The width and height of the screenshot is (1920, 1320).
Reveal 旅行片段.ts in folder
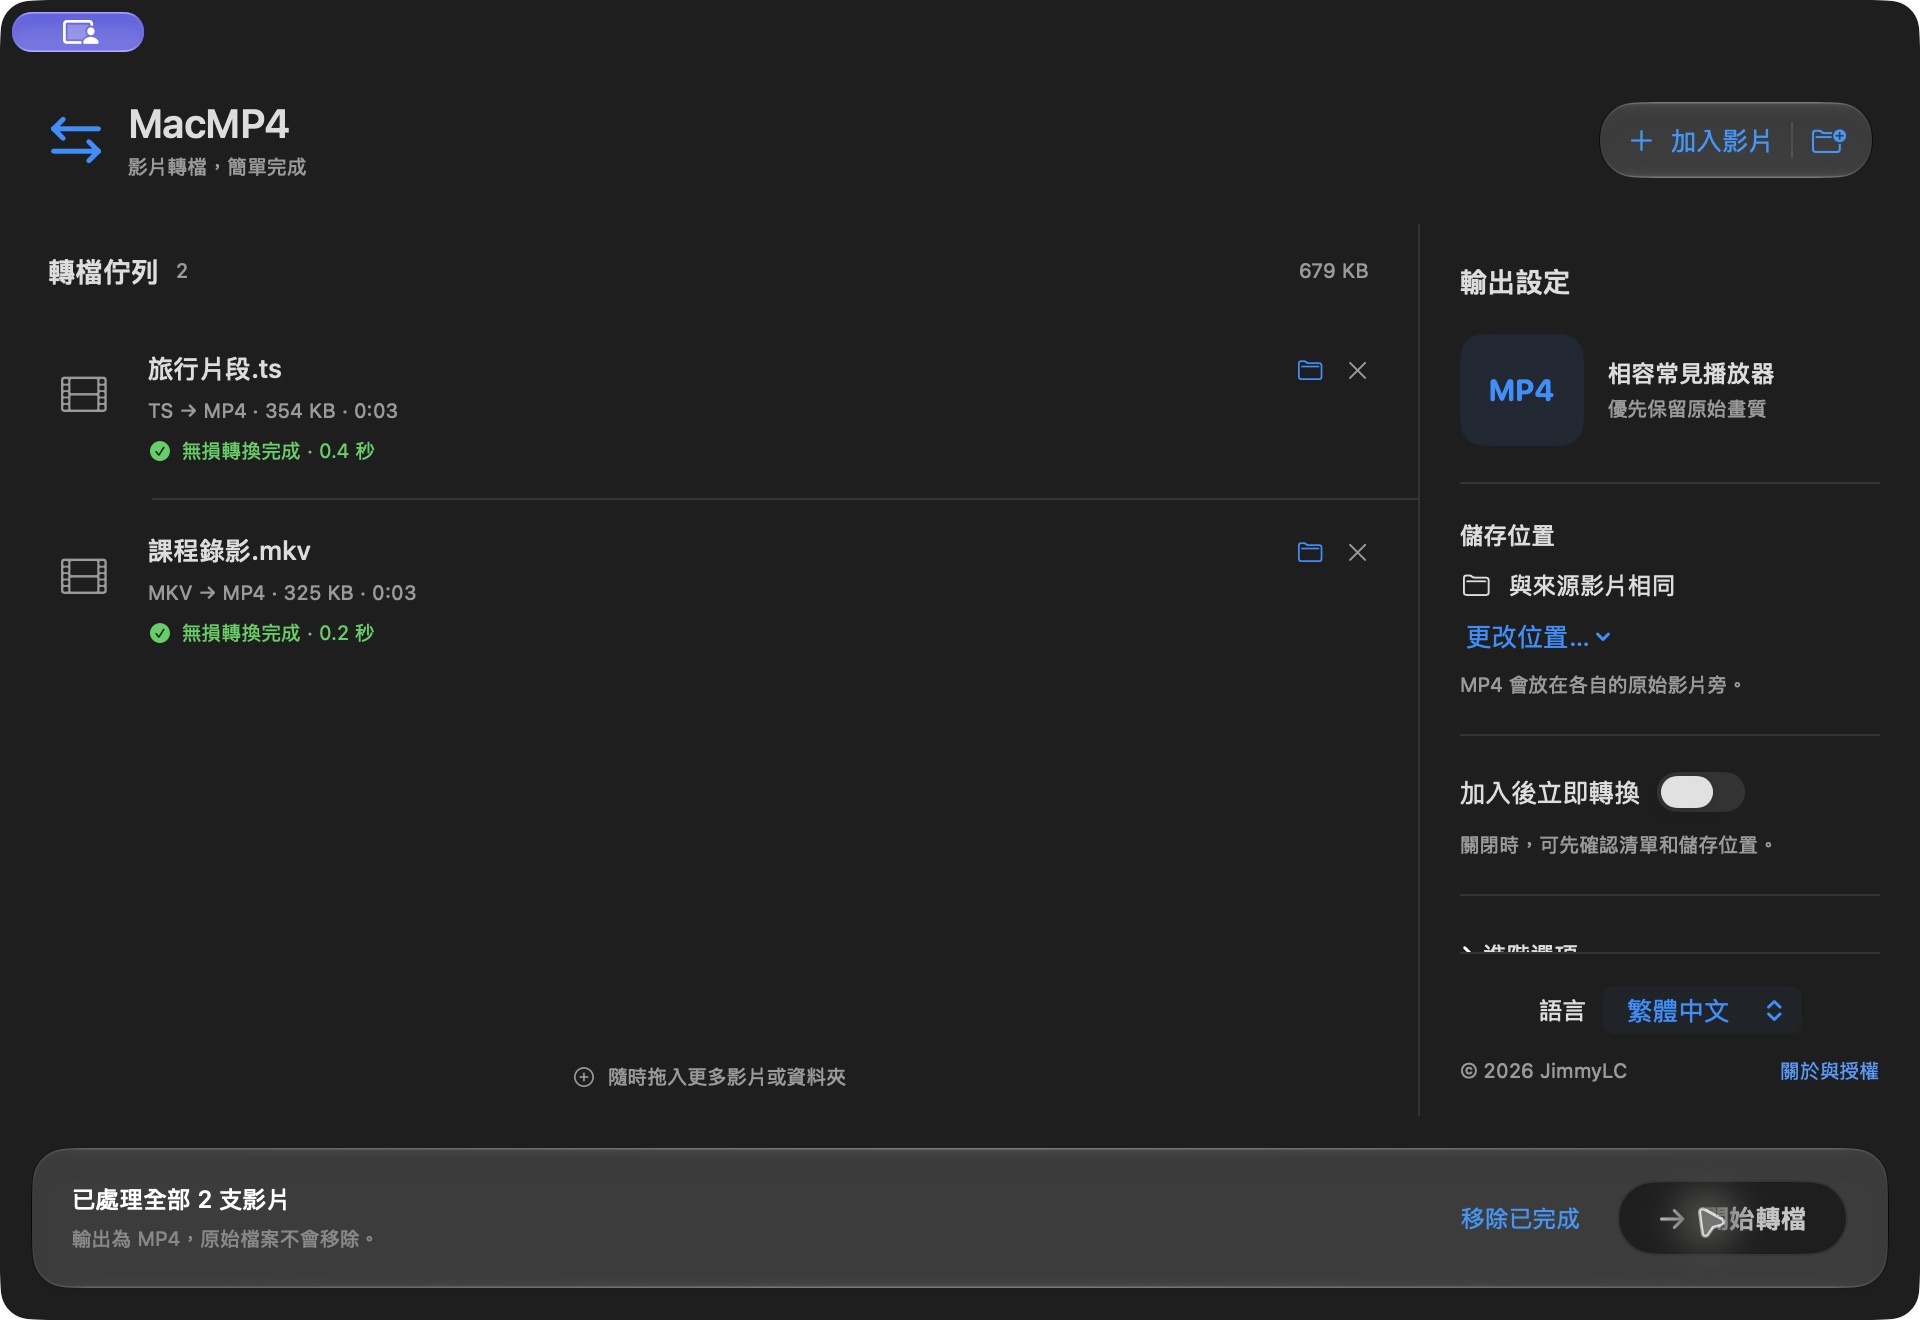click(1310, 370)
